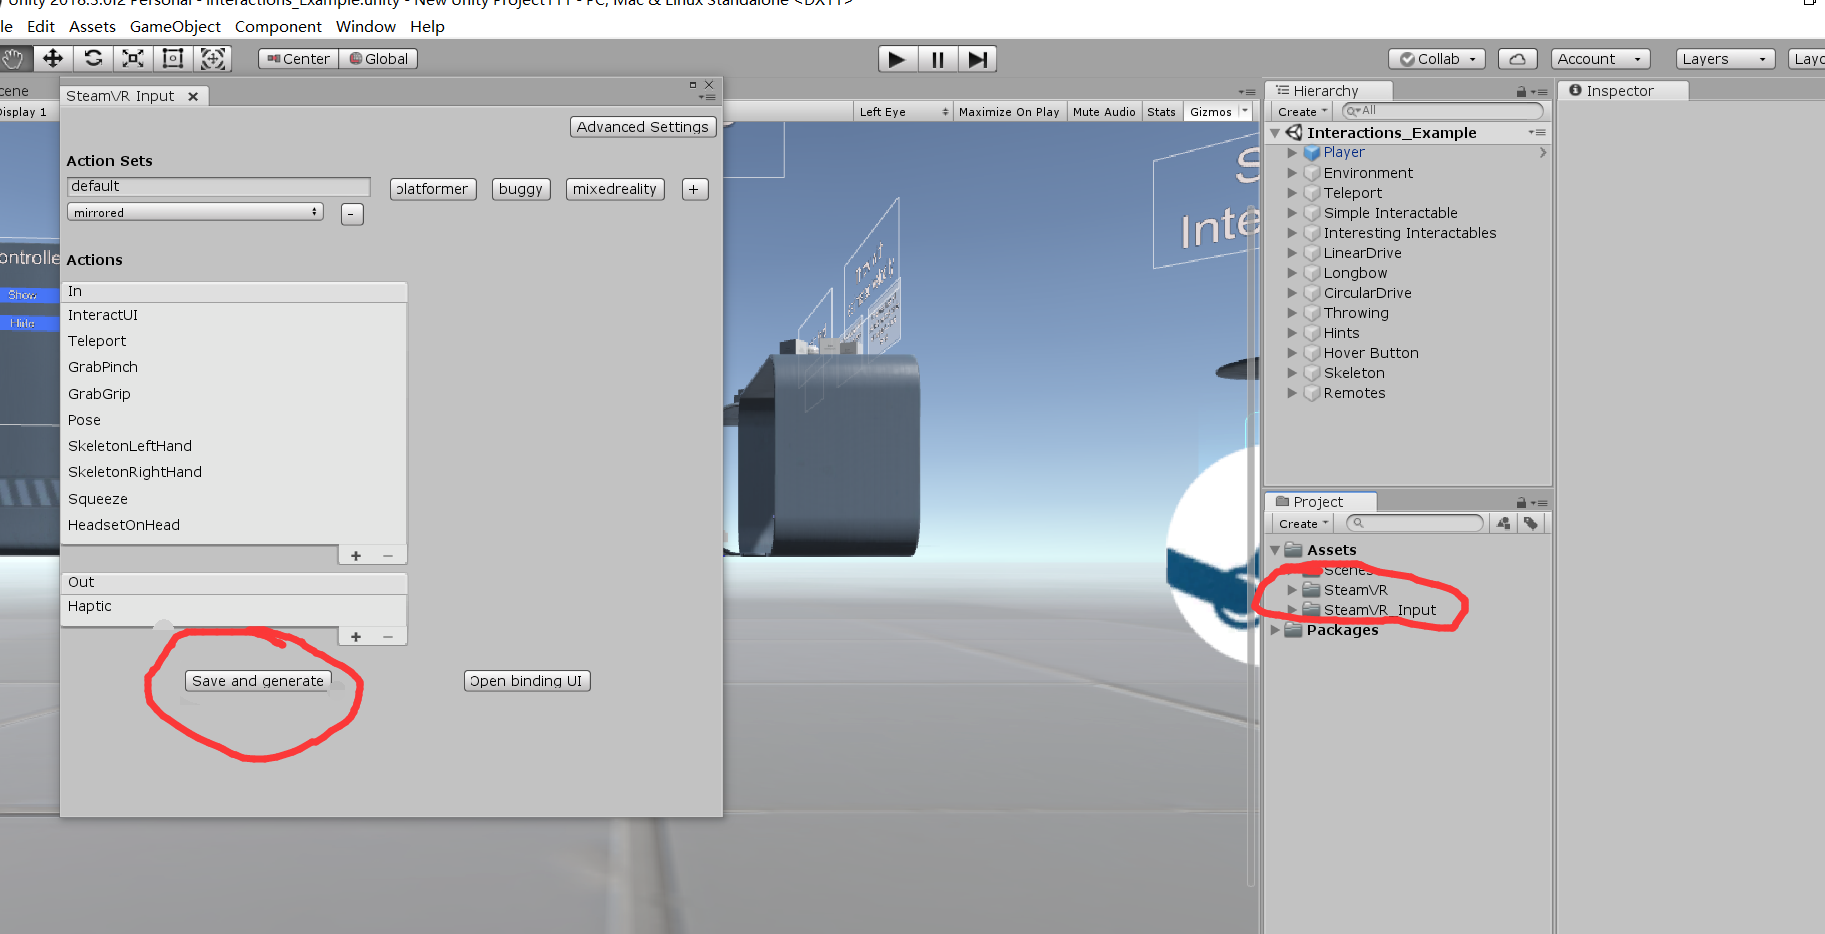This screenshot has height=934, width=1825.
Task: Click the Hierarchy search field
Action: point(1443,111)
